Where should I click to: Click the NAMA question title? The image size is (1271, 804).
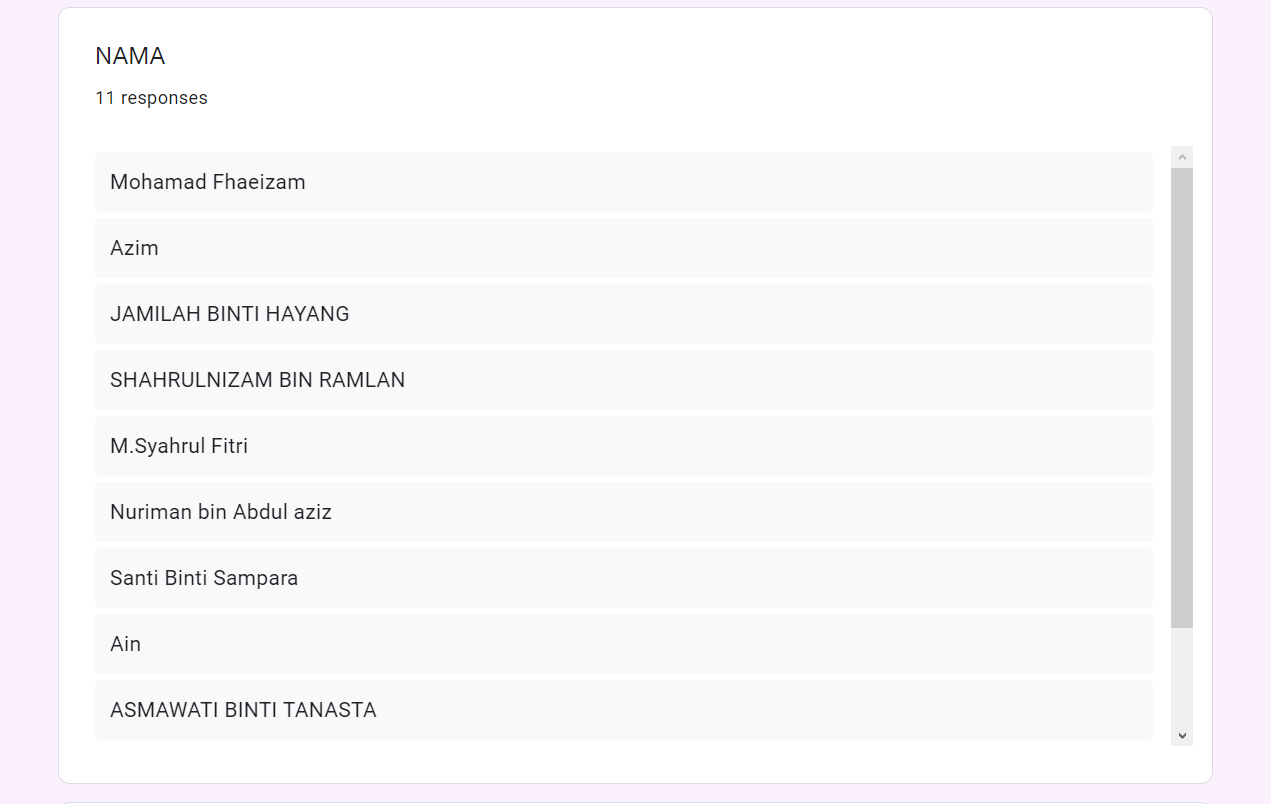130,56
